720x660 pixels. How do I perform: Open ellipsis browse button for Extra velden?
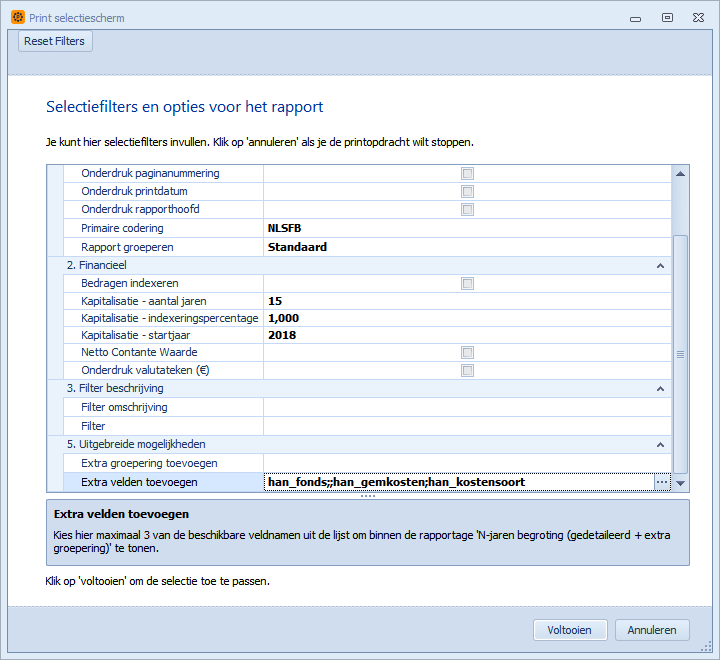pyautogui.click(x=661, y=482)
